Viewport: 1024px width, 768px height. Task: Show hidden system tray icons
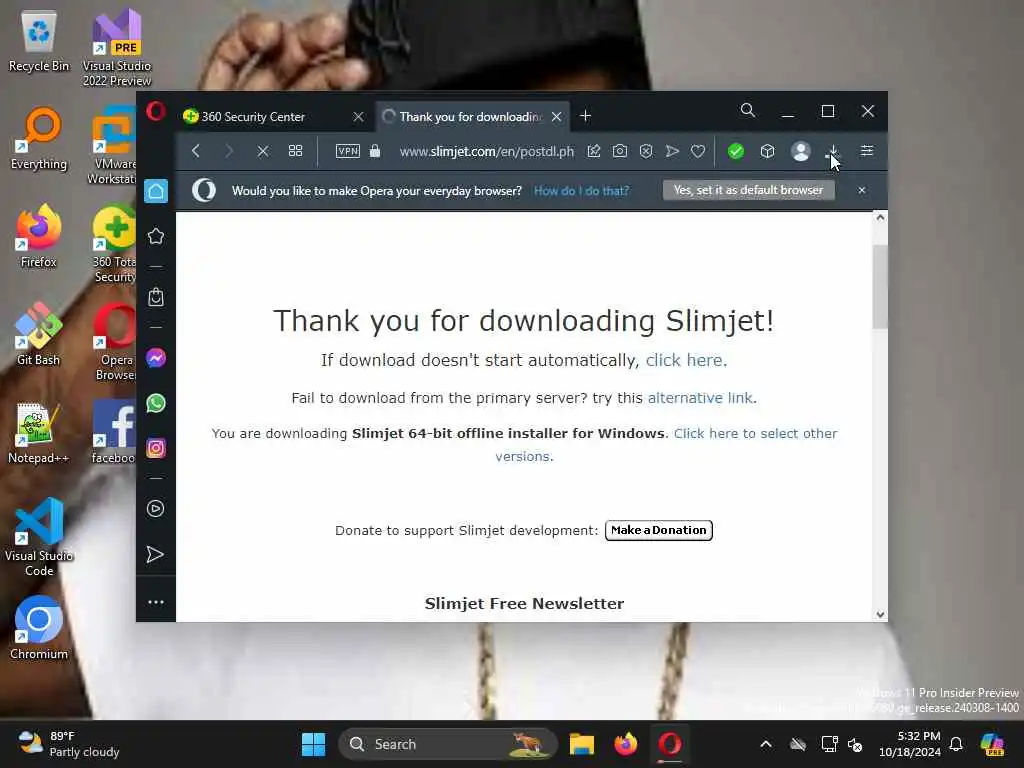(766, 744)
